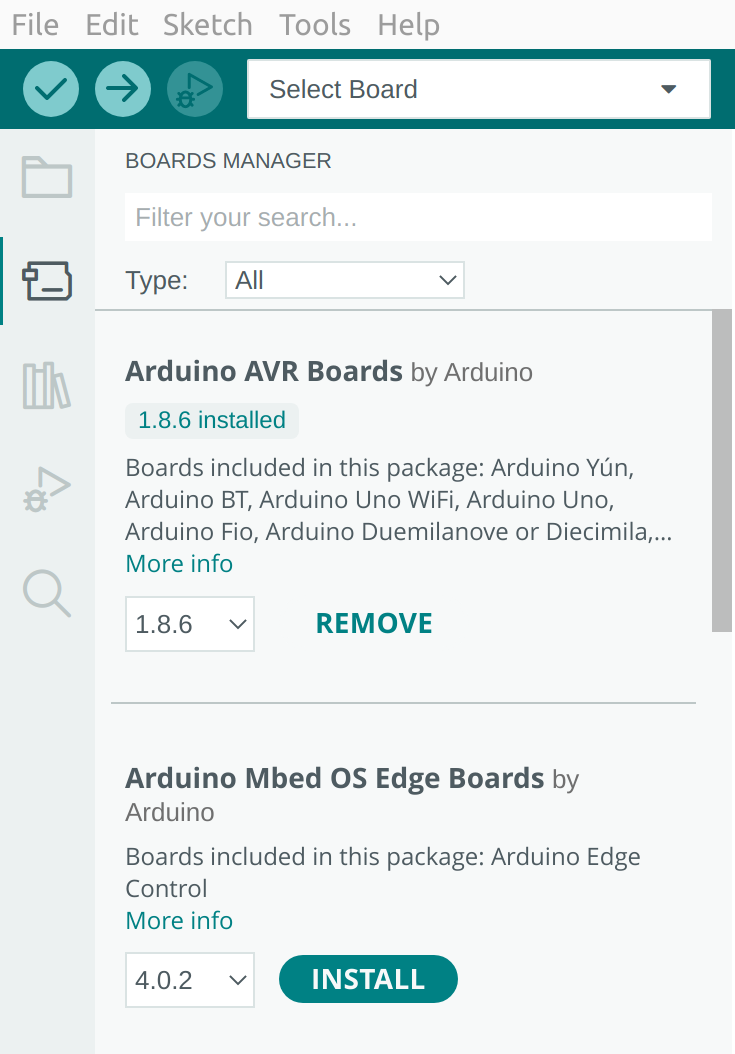The image size is (735, 1054).
Task: Open the Search magnifier sidebar icon
Action: click(x=46, y=594)
